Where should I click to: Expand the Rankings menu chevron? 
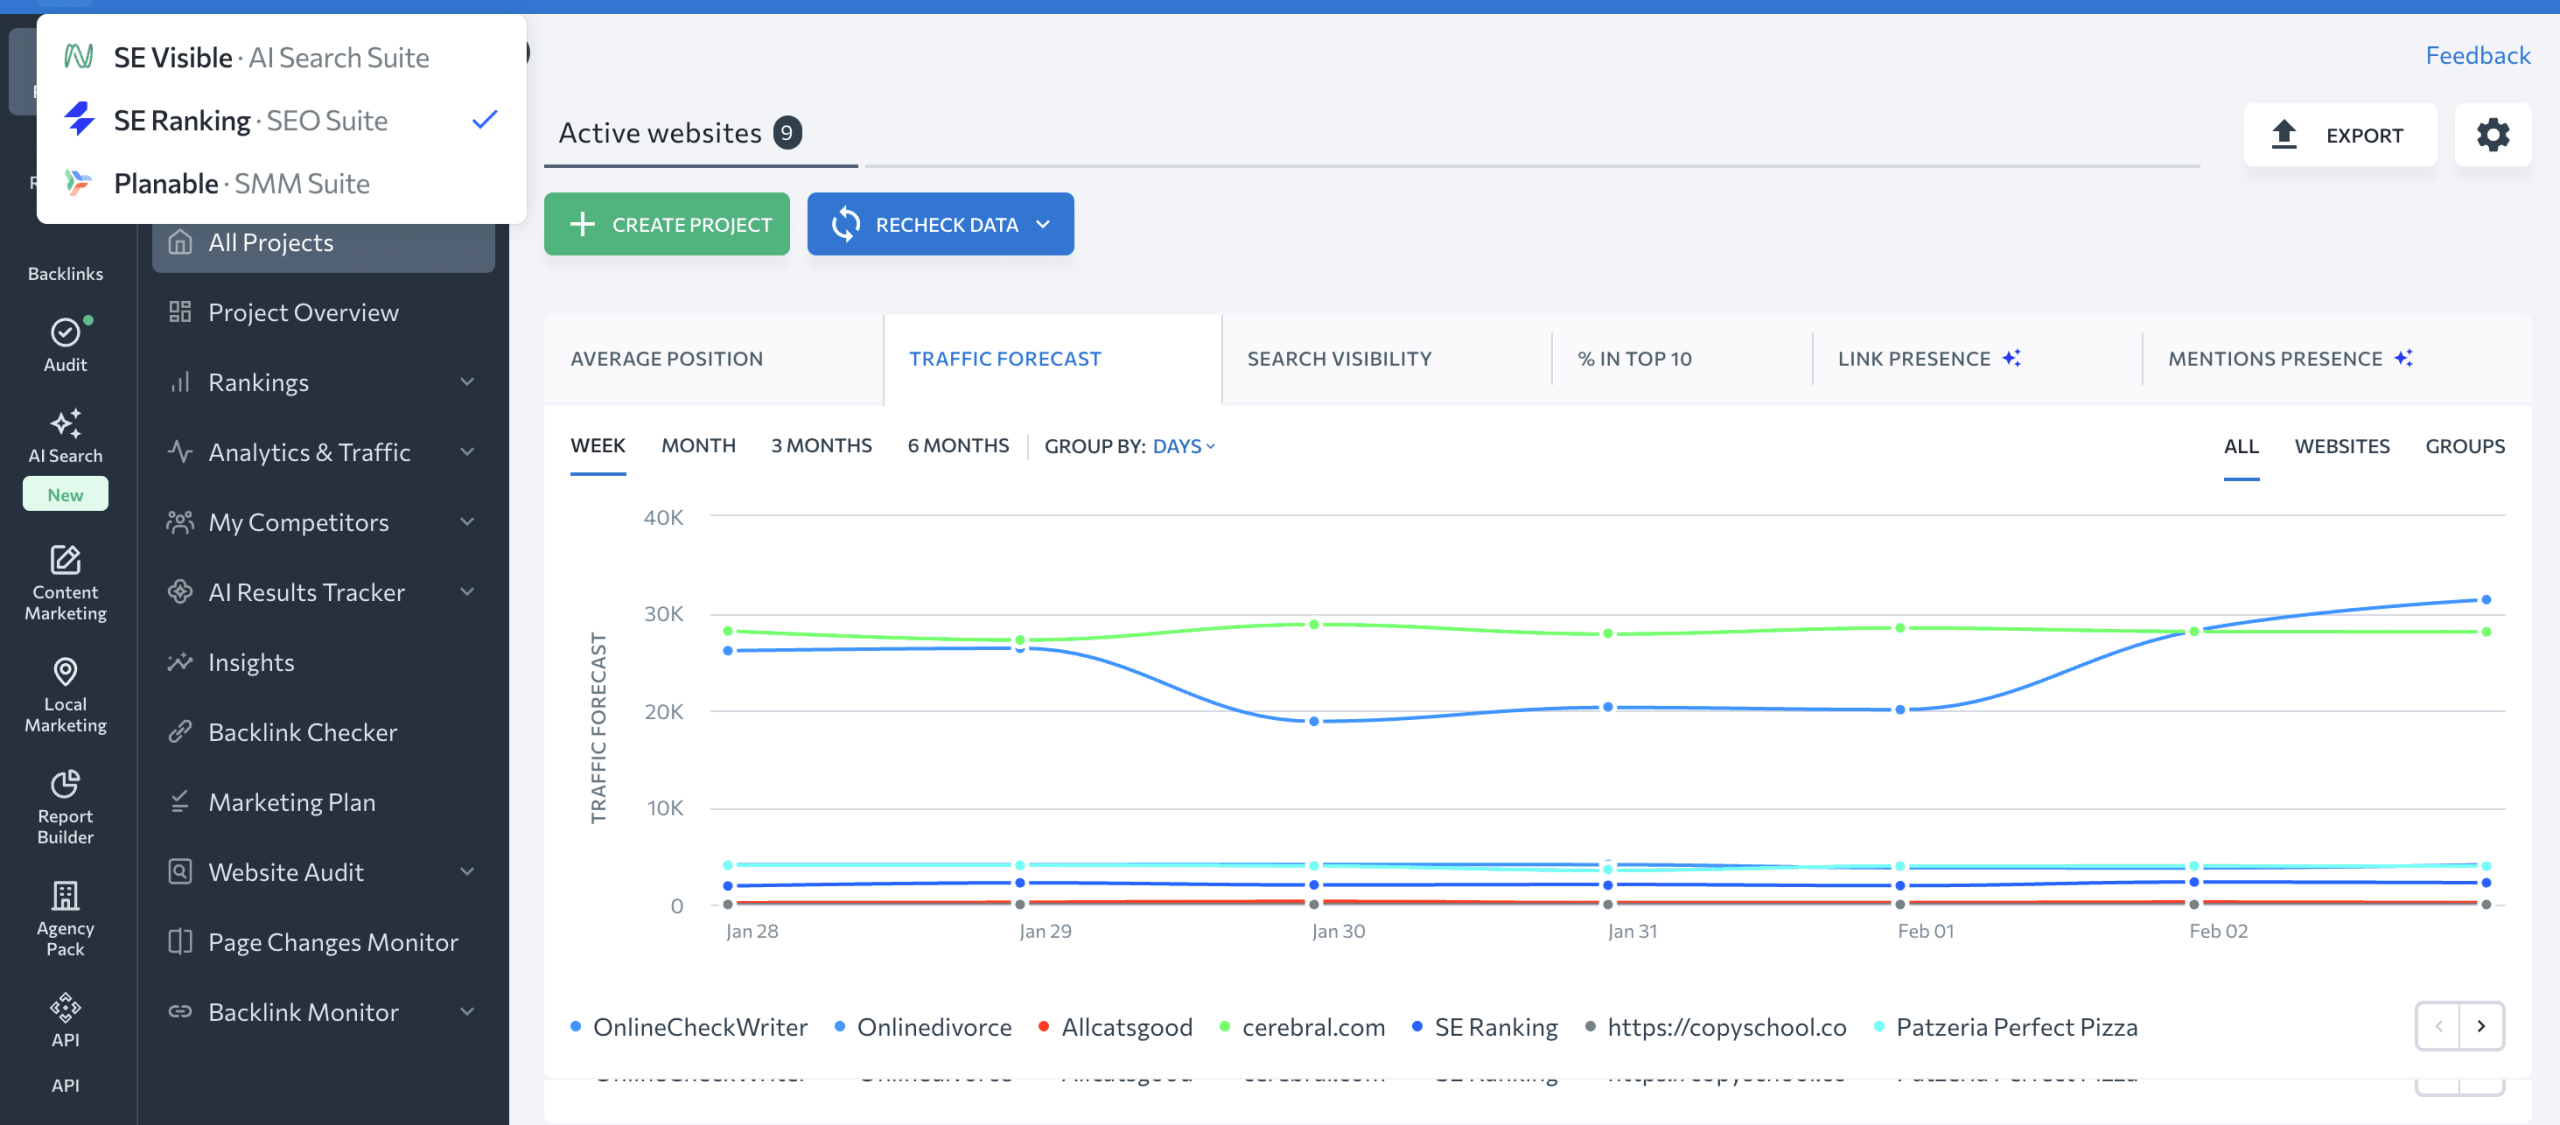pos(467,382)
